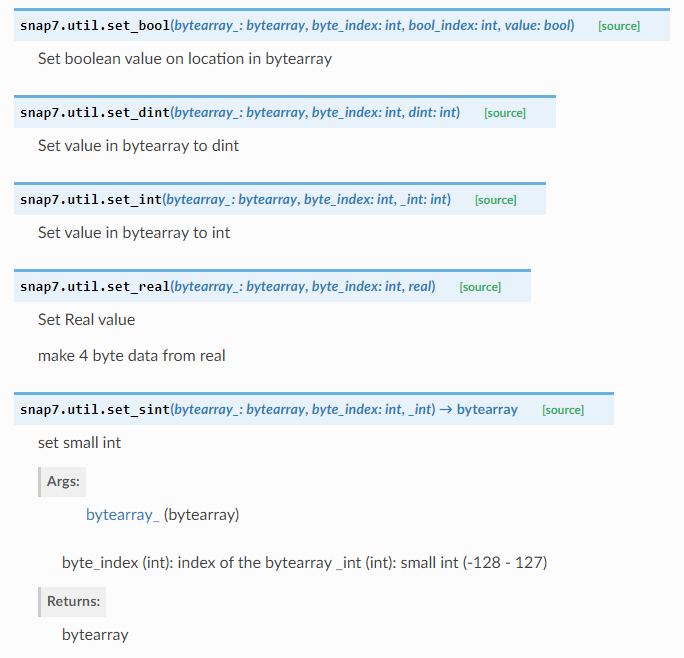
Task: Open the source link for set_dint
Action: click(505, 113)
